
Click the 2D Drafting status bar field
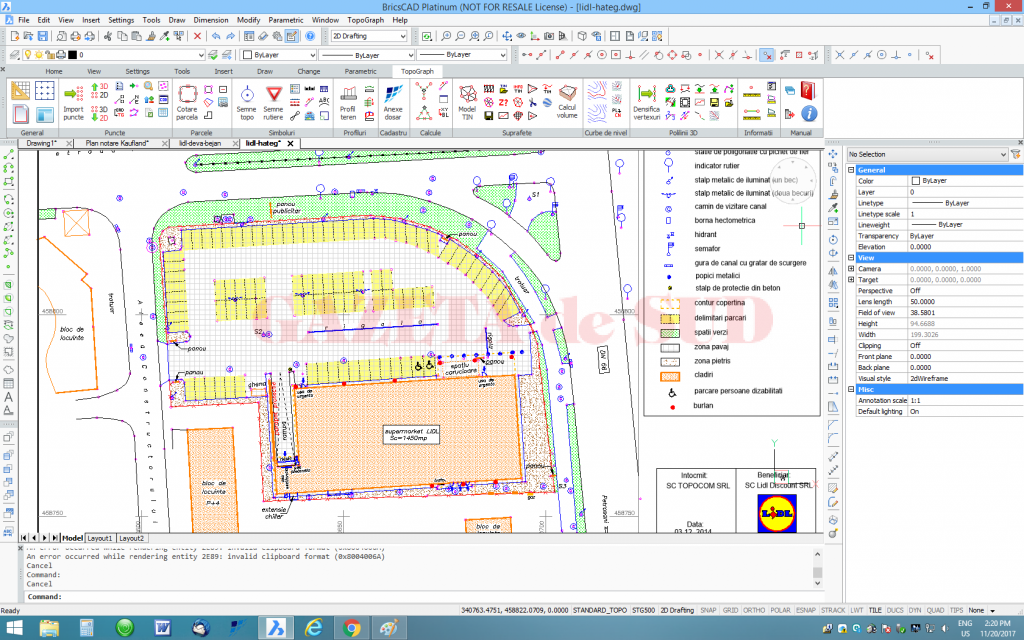[677, 610]
